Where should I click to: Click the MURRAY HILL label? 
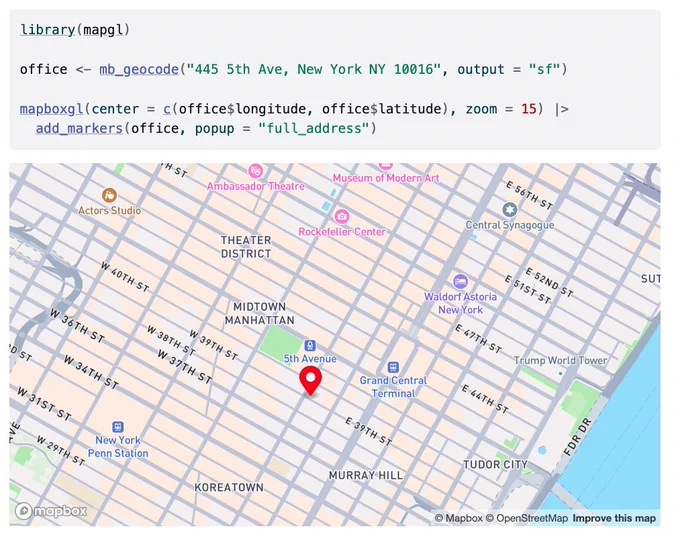[x=366, y=475]
